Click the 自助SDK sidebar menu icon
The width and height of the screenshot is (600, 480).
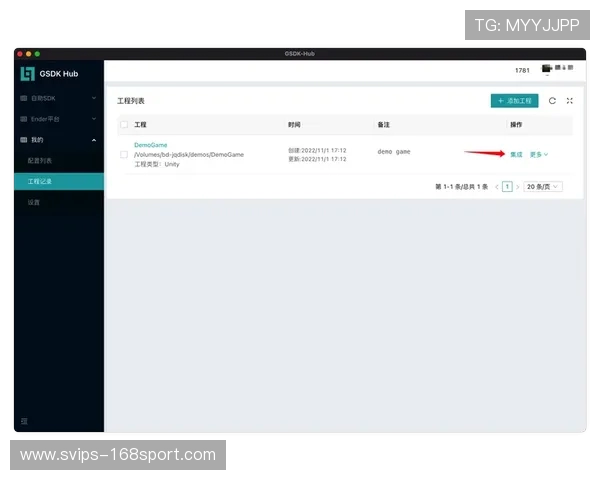click(24, 98)
